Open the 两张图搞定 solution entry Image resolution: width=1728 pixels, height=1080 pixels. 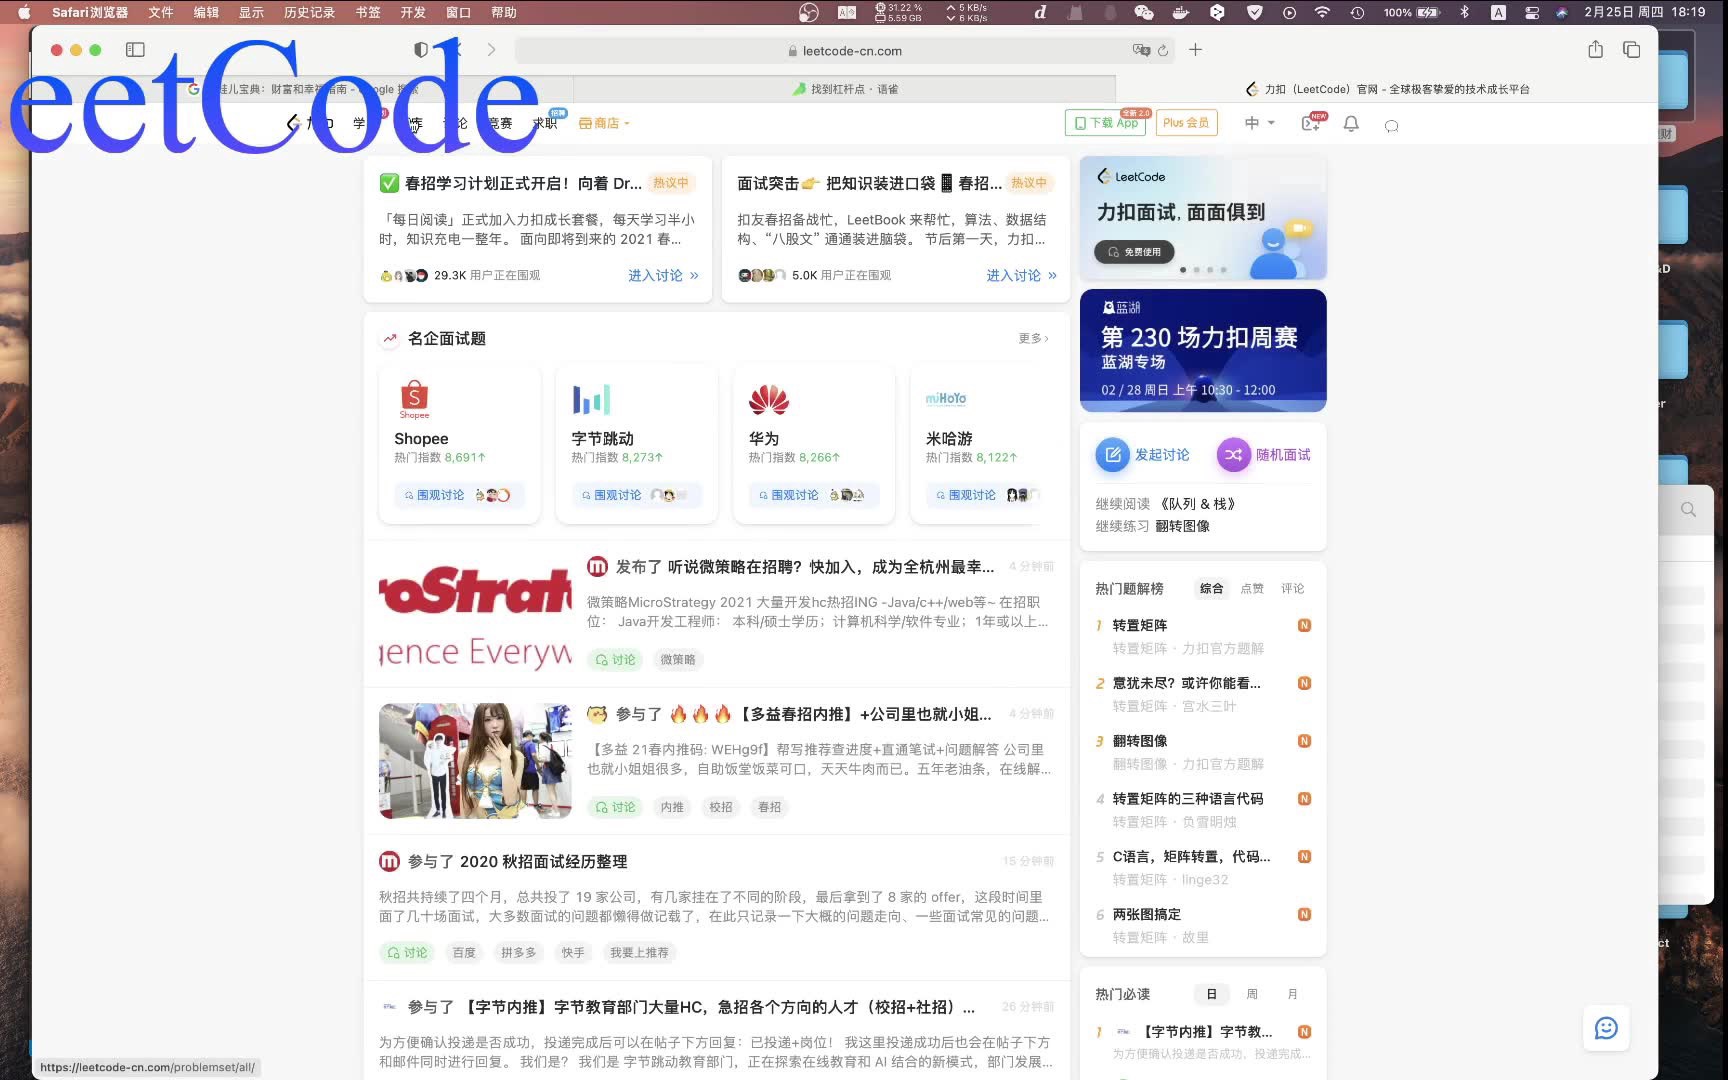pyautogui.click(x=1147, y=915)
